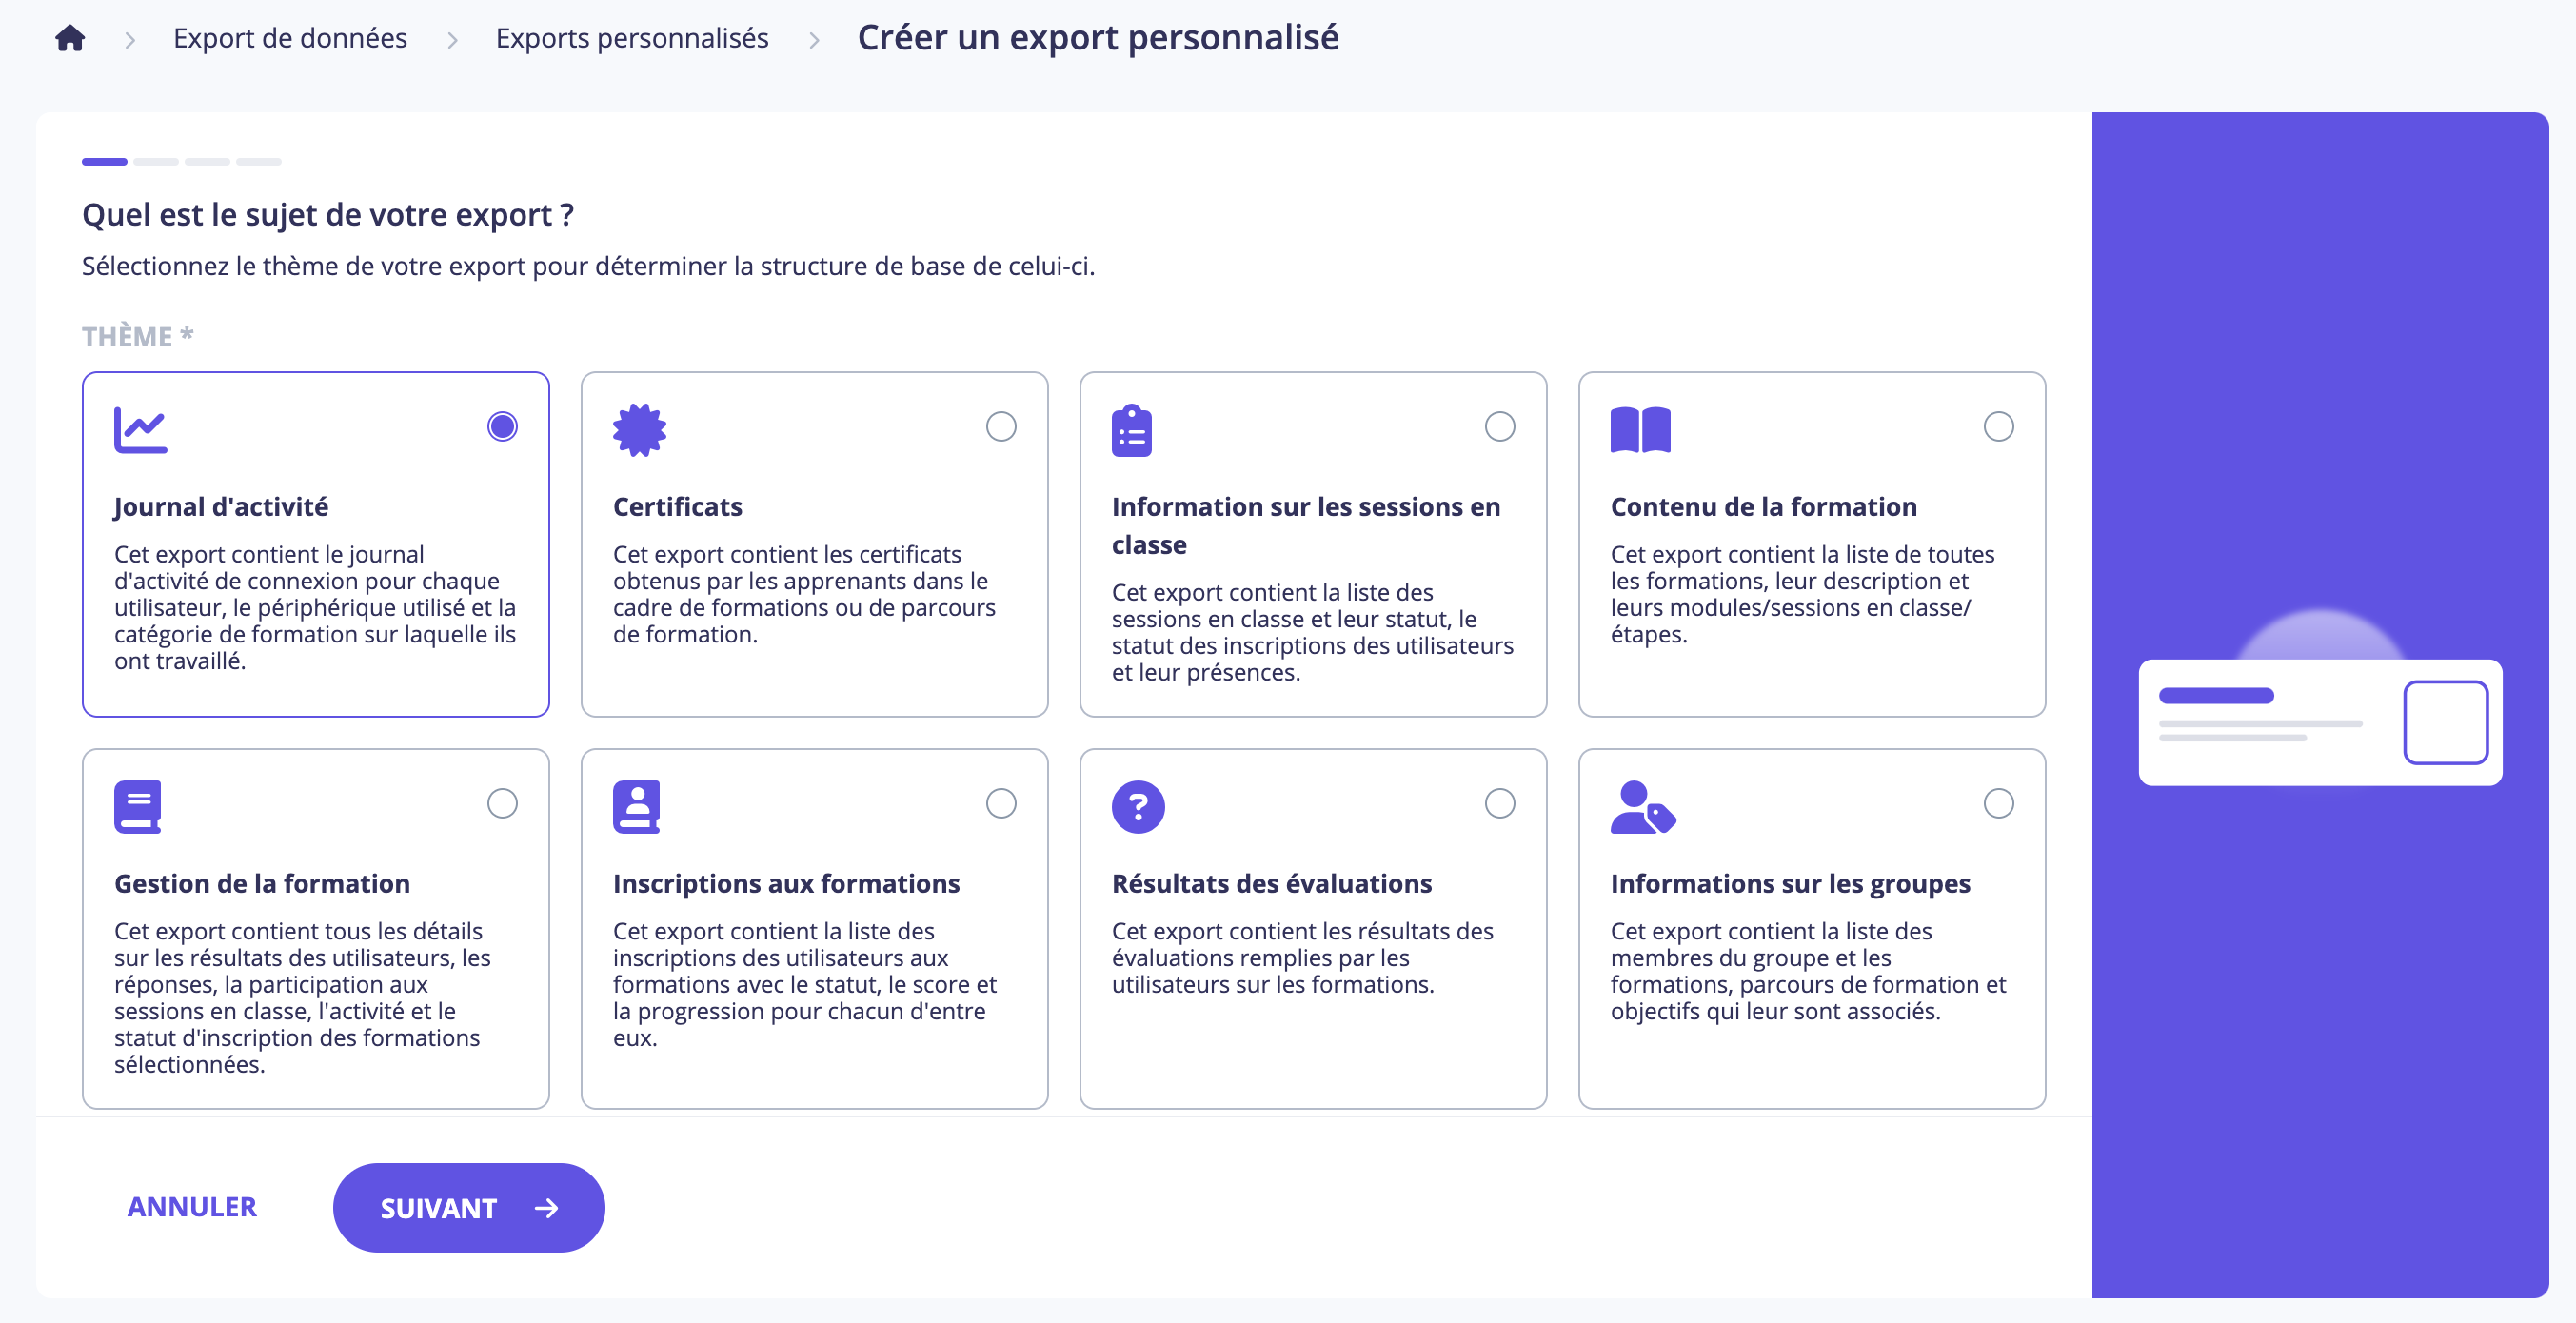Click the Annuler button
Image resolution: width=2576 pixels, height=1323 pixels.
point(192,1207)
